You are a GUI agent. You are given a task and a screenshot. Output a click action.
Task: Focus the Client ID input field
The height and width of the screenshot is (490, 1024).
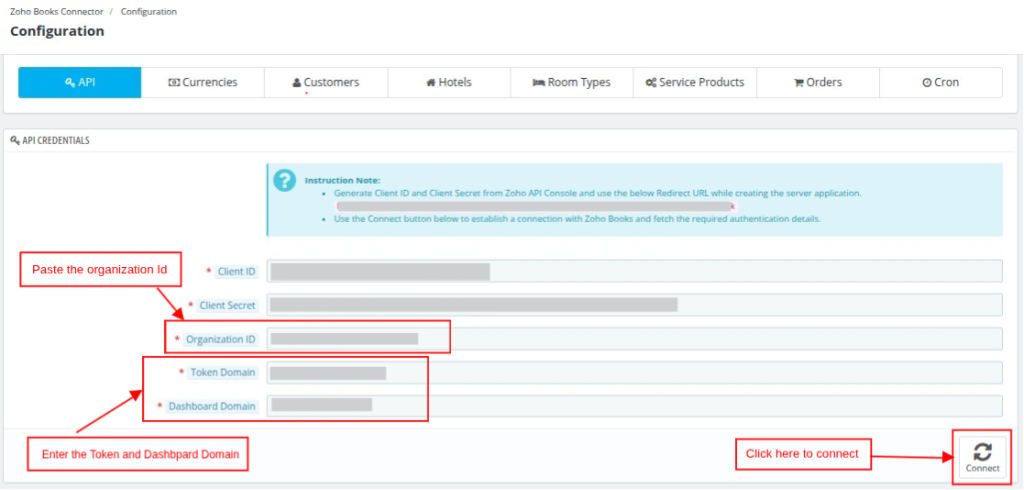point(634,271)
